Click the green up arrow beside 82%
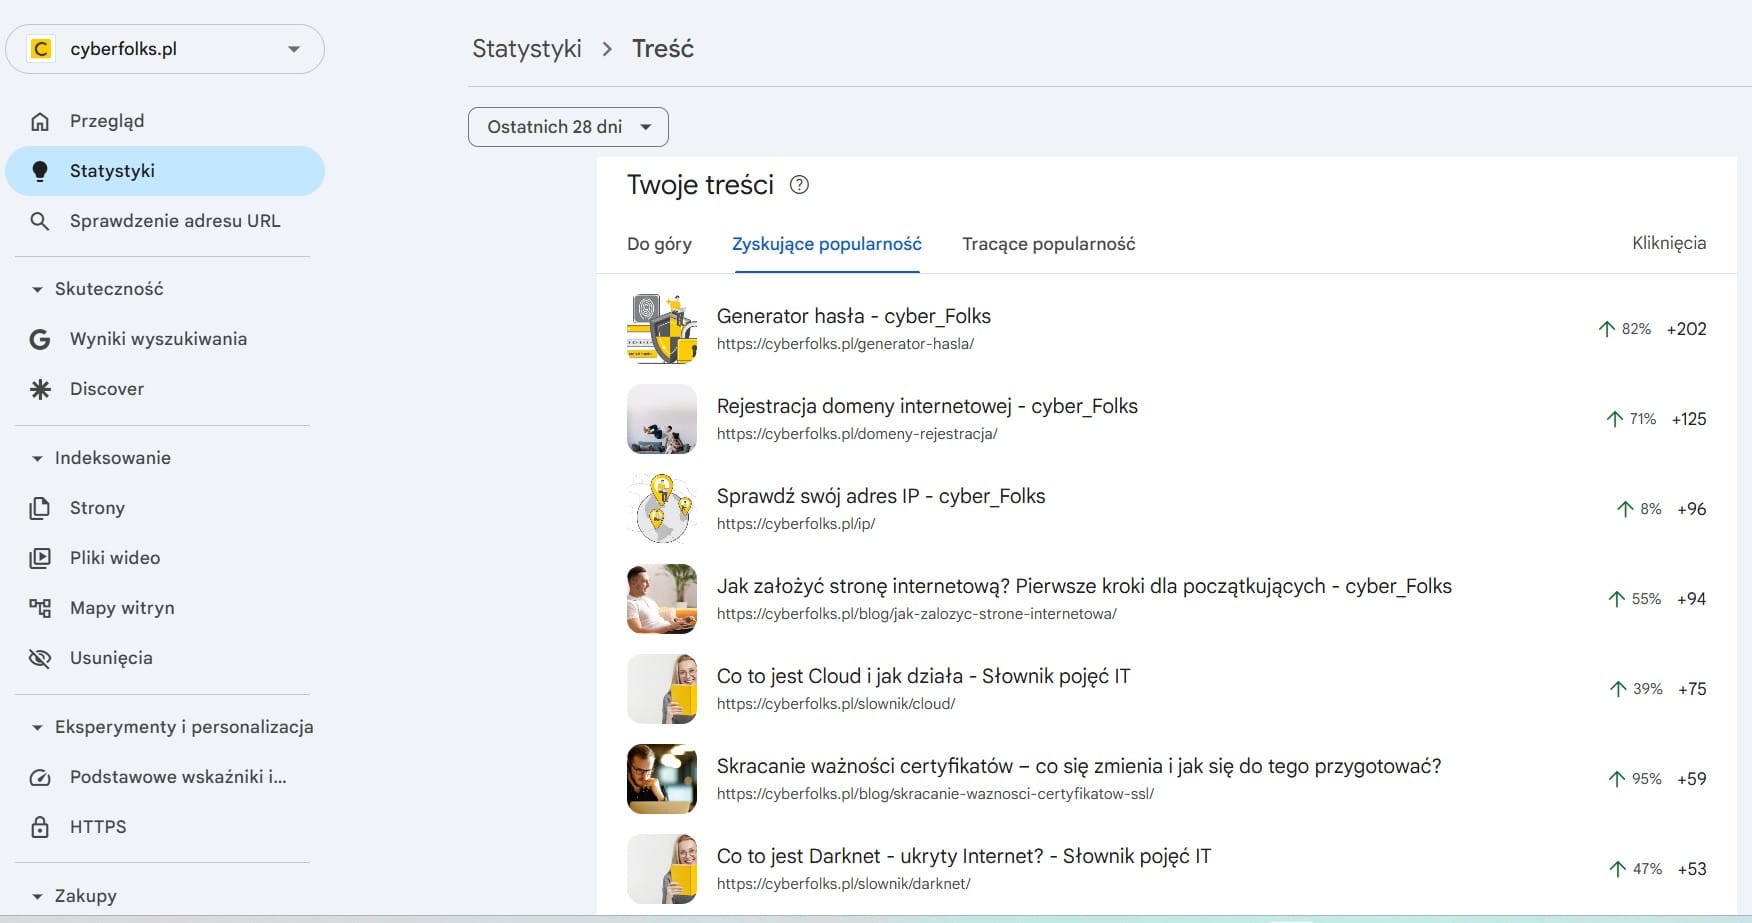Screen dimensions: 1752x923 click(1607, 329)
